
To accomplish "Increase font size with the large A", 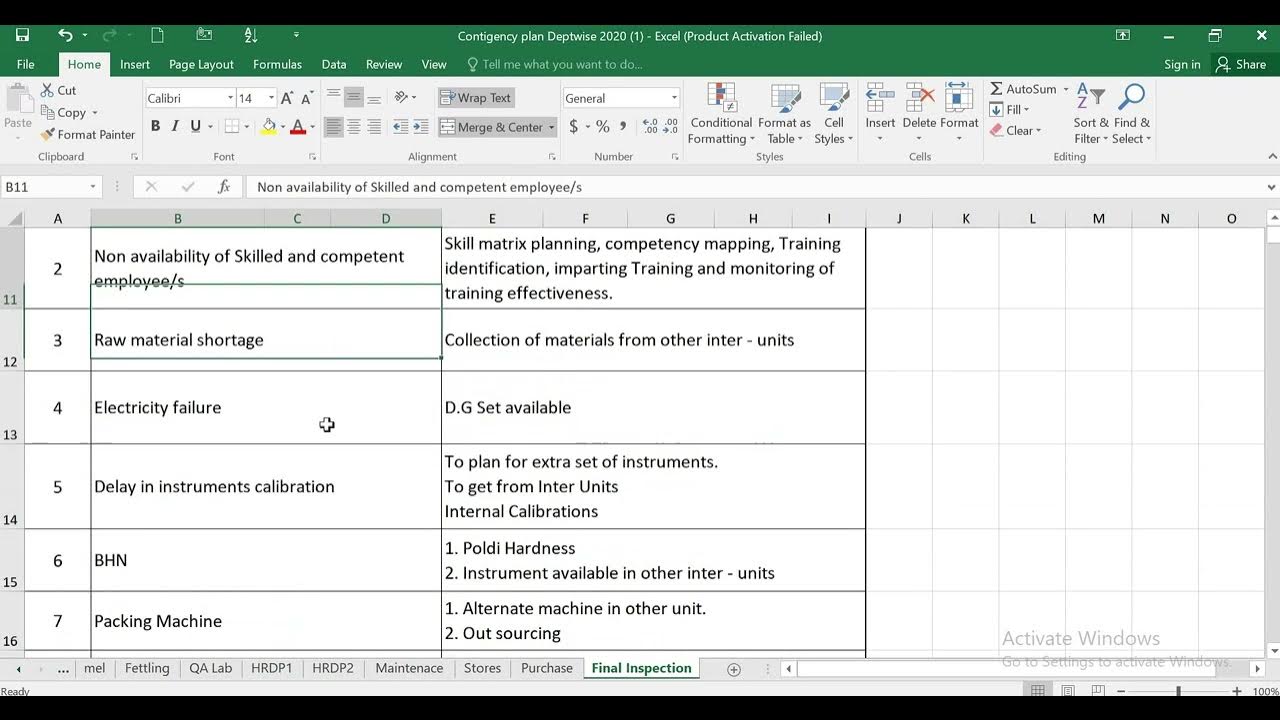I will [287, 98].
